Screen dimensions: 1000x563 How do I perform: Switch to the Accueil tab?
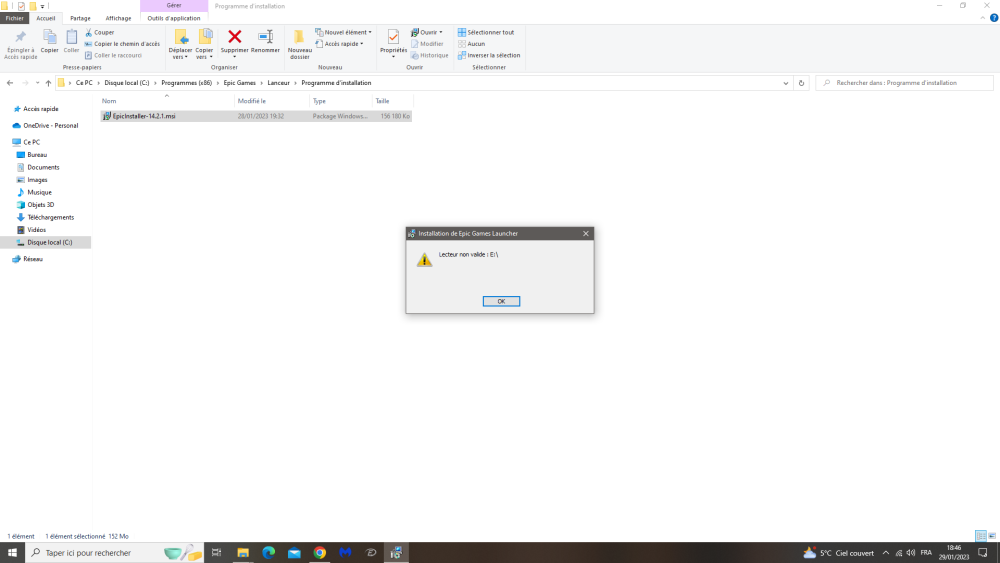[x=46, y=18]
